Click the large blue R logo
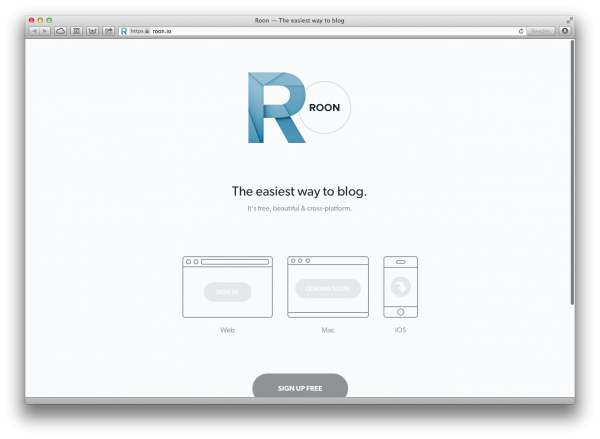The image size is (600, 439). pos(276,108)
